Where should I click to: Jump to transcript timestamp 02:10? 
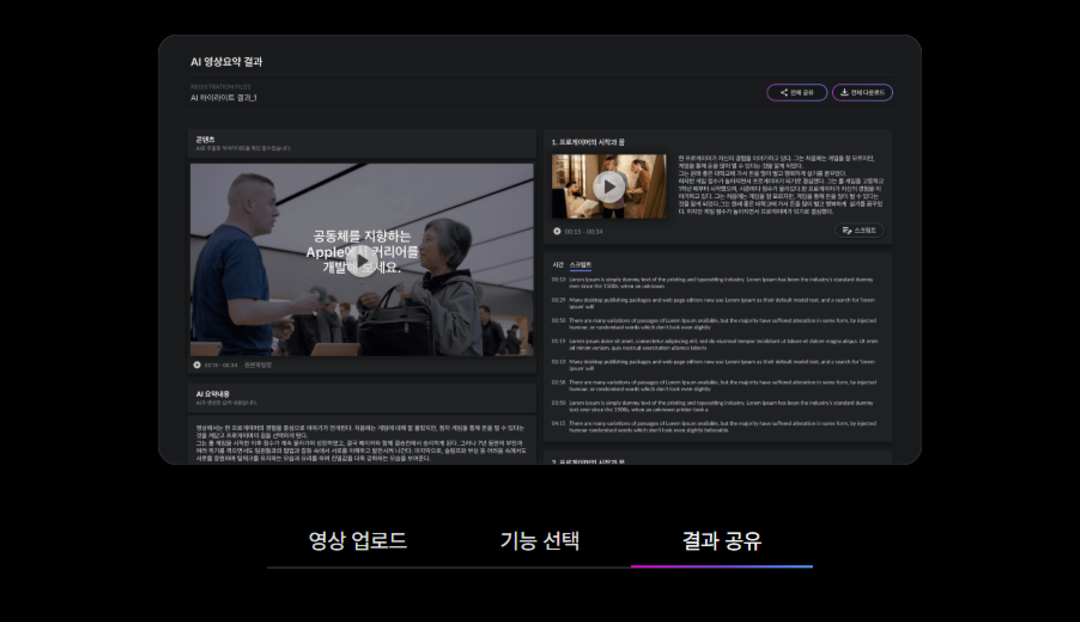point(559,362)
